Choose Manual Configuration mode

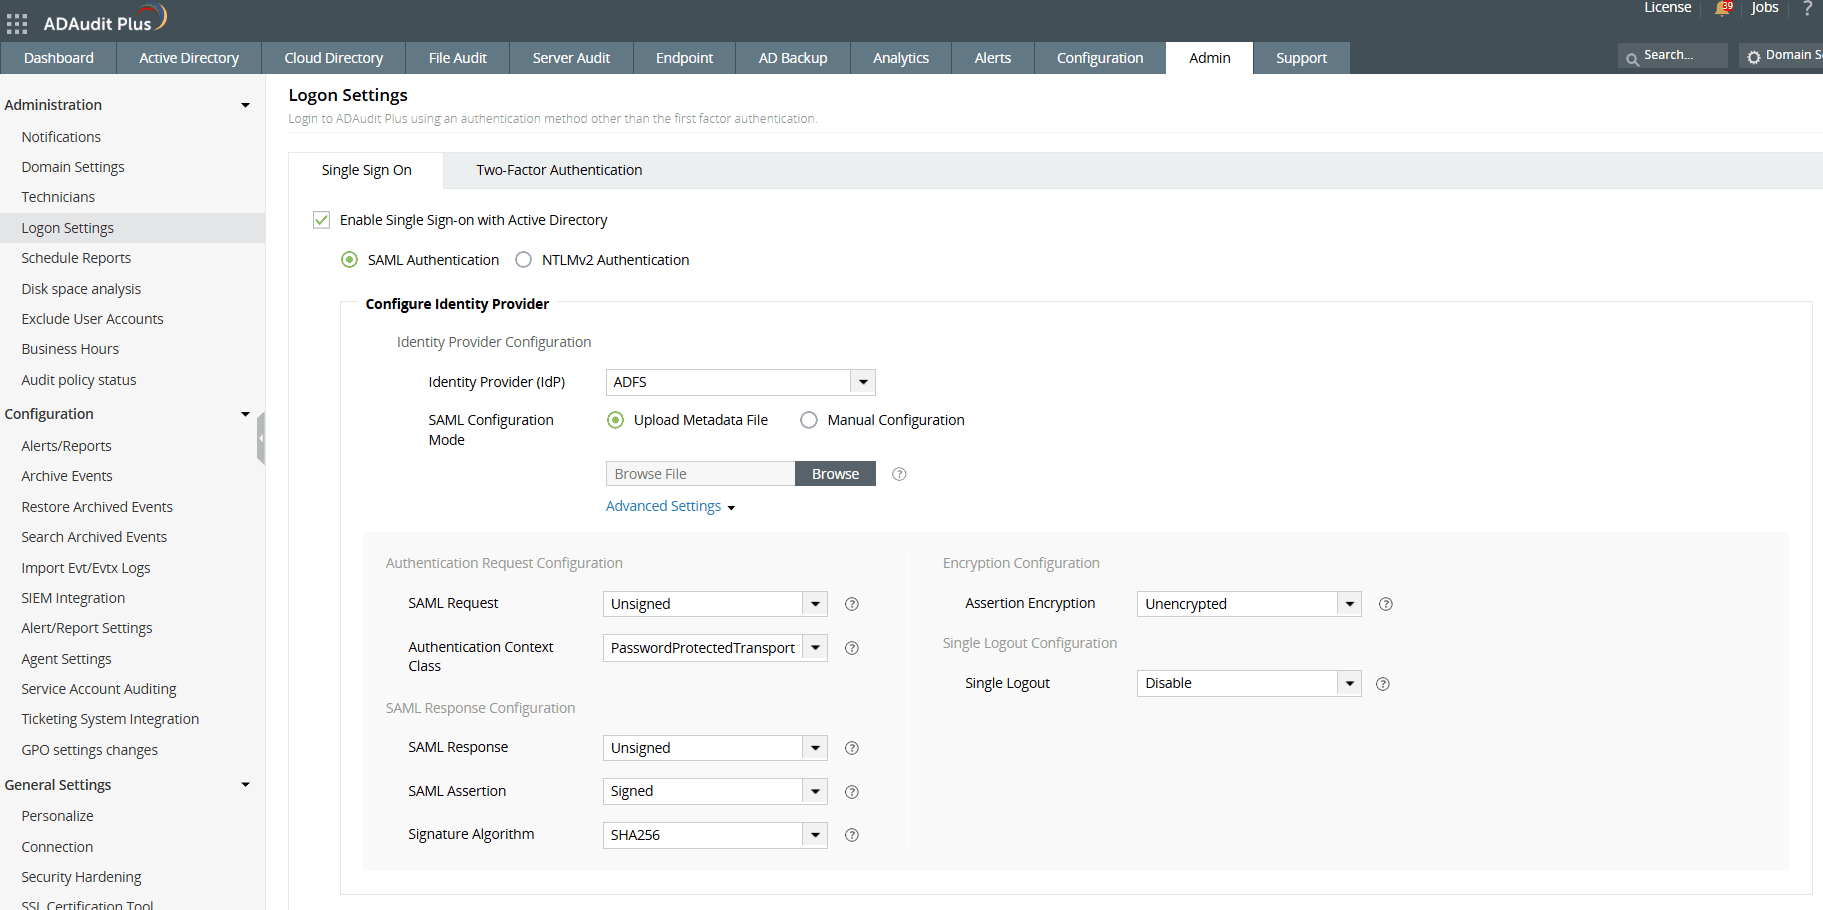(808, 420)
